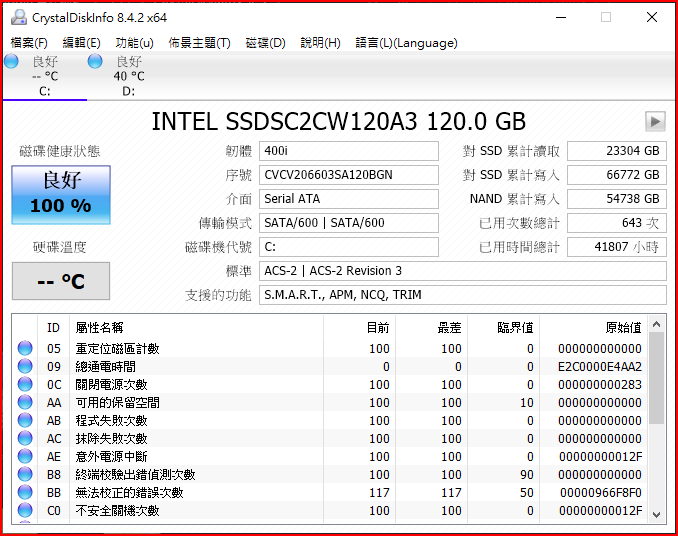Viewport: 678px width, 536px height.
Task: Open the 編輯(E) menu
Action: tap(81, 43)
